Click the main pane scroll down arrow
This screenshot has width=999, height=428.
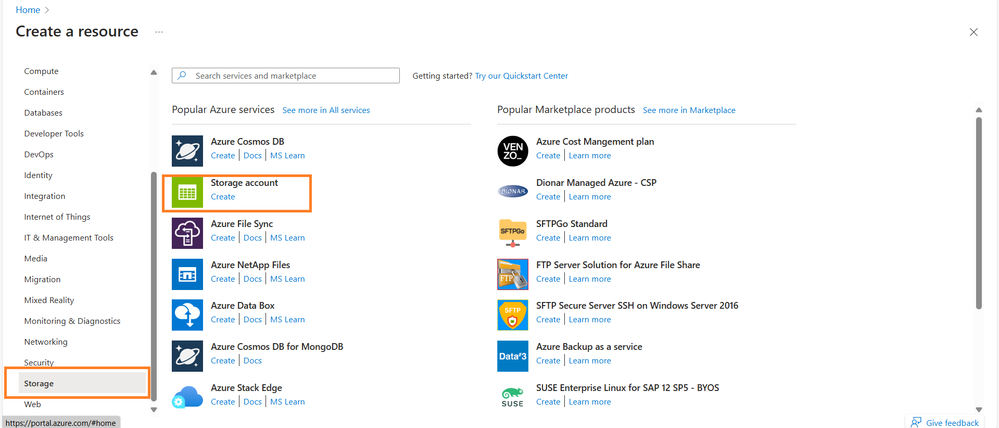979,409
